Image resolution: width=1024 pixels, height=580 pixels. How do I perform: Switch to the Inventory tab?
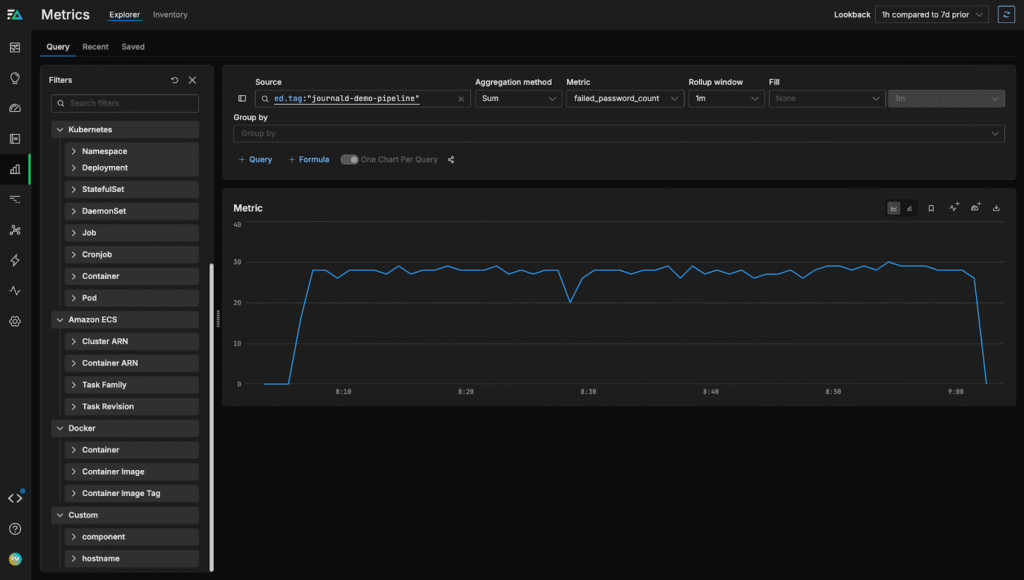[170, 15]
